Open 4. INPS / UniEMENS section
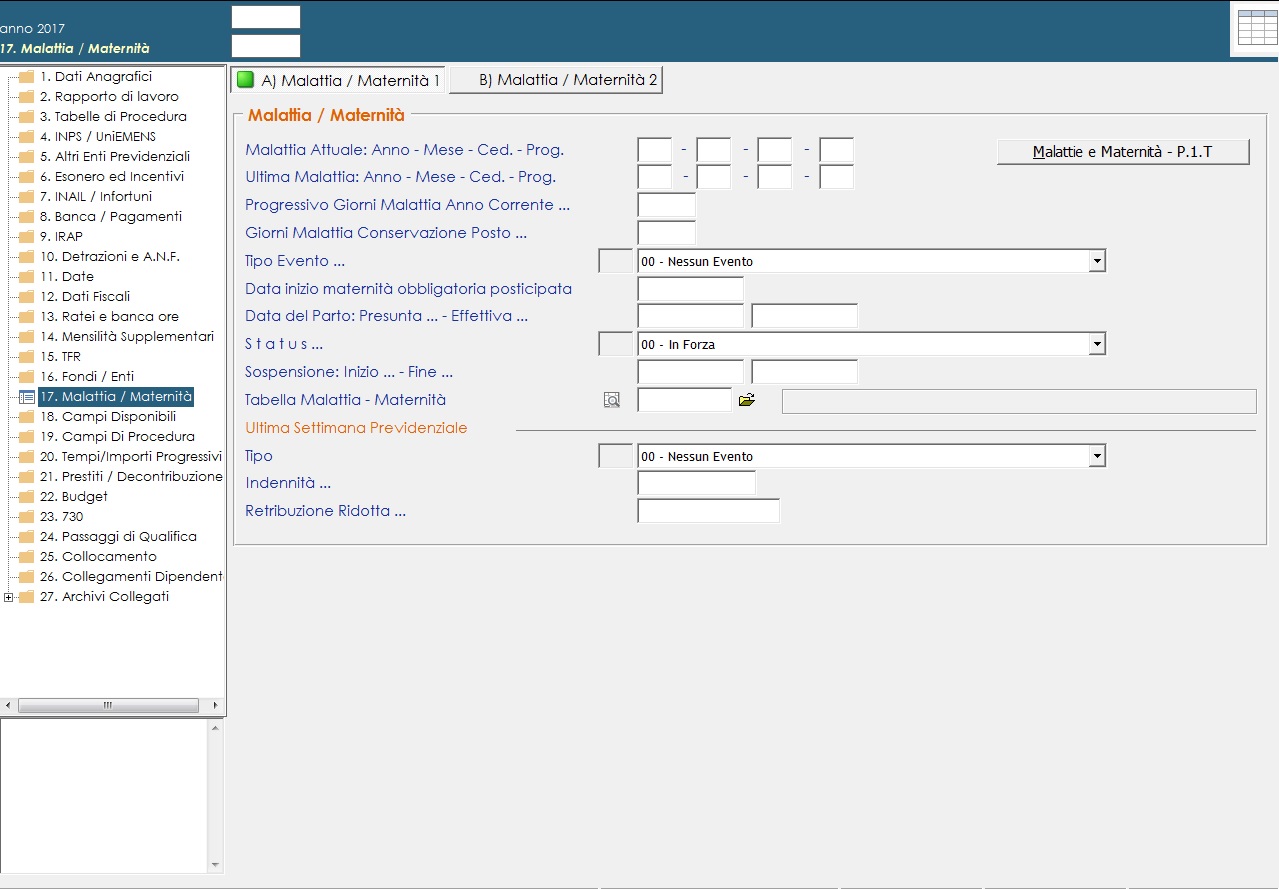The width and height of the screenshot is (1279, 889). [x=97, y=137]
